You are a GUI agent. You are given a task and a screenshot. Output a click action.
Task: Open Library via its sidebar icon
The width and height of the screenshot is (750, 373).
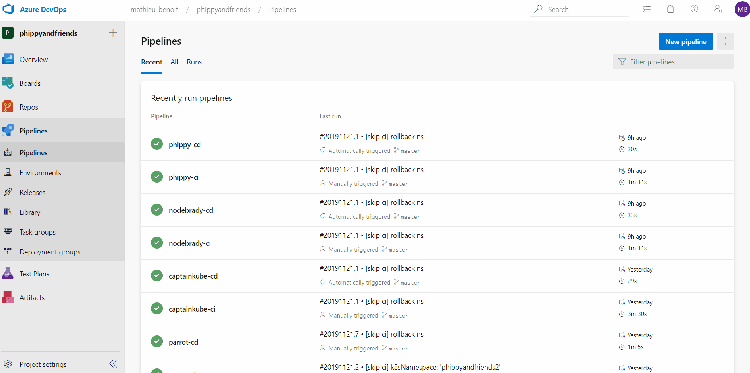pyautogui.click(x=8, y=212)
